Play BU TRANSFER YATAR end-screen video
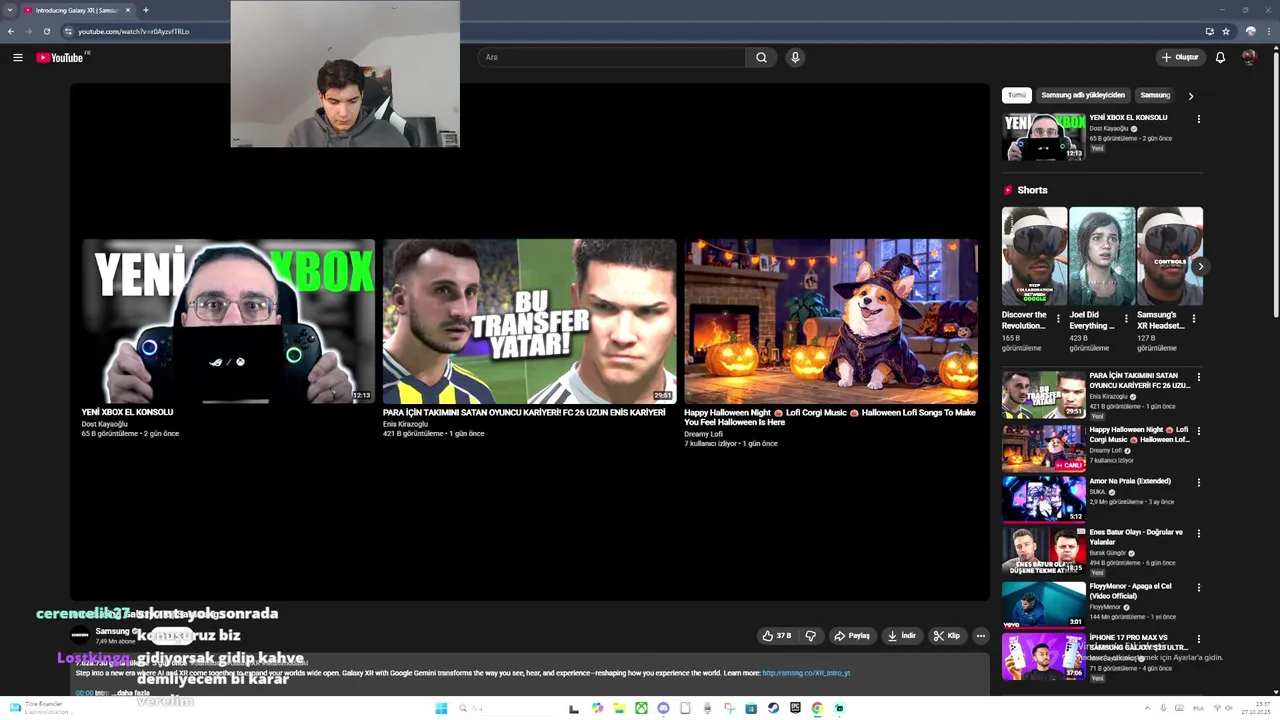This screenshot has height=720, width=1280. coord(529,321)
